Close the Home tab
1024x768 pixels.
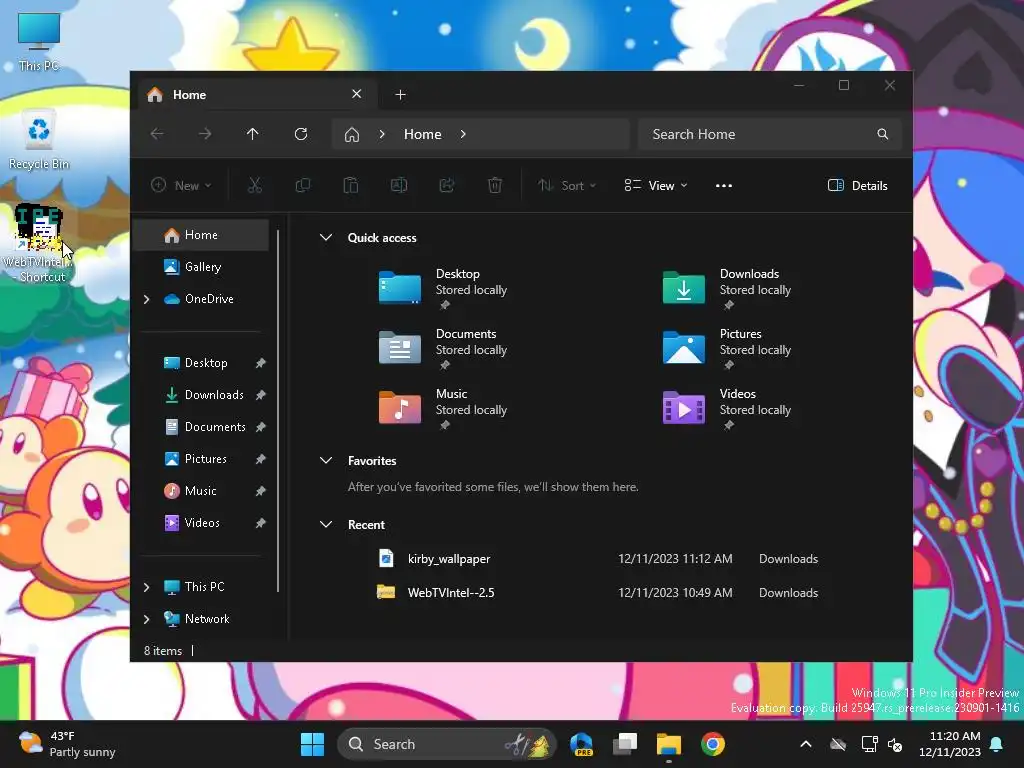click(x=357, y=94)
